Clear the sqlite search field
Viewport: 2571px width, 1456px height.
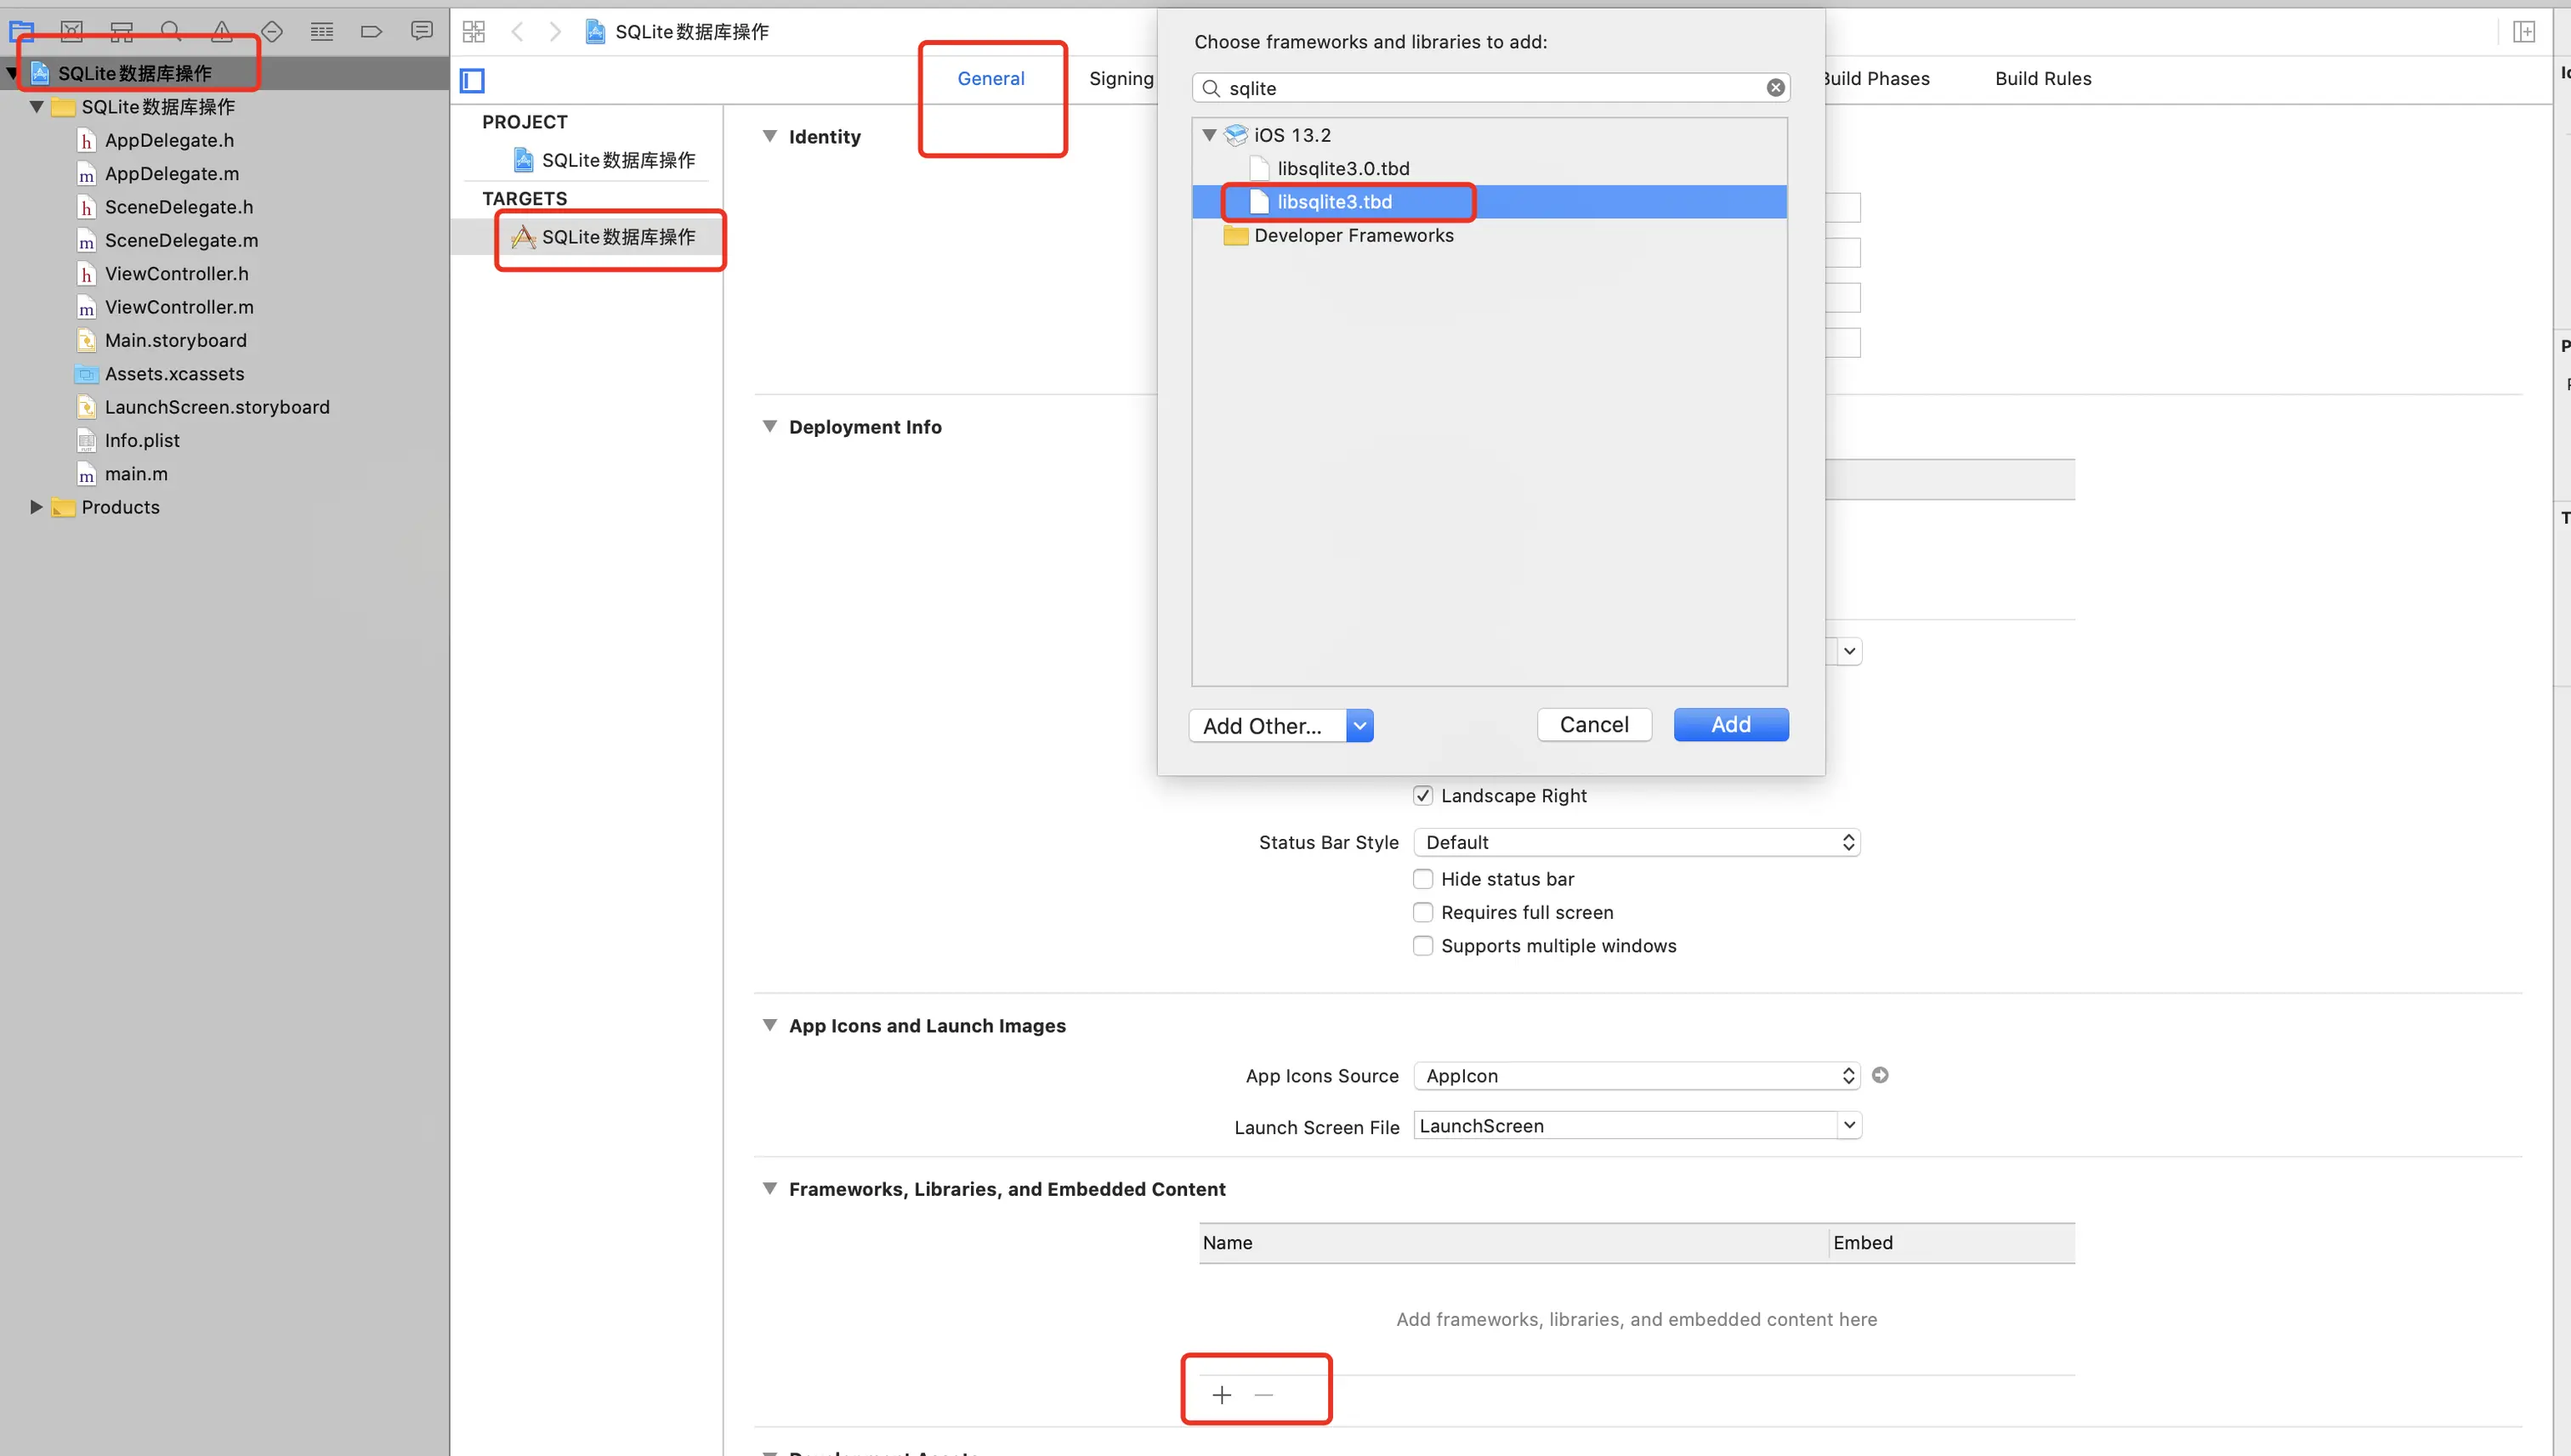1775,88
